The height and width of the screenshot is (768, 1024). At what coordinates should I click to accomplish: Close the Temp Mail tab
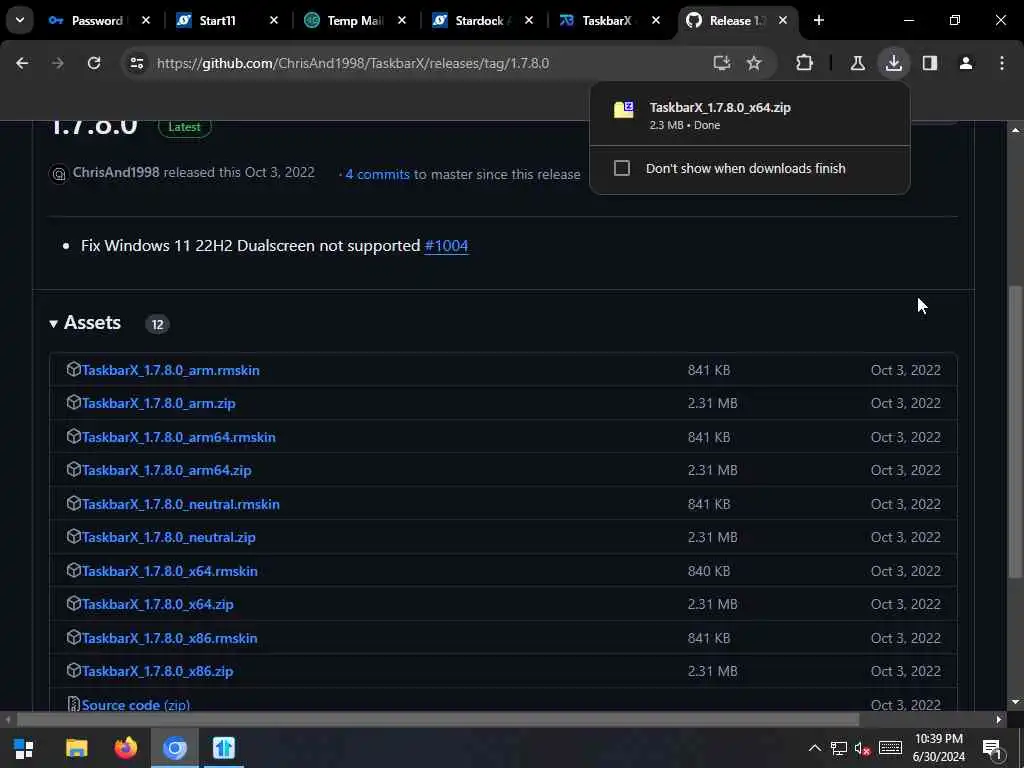tap(402, 21)
